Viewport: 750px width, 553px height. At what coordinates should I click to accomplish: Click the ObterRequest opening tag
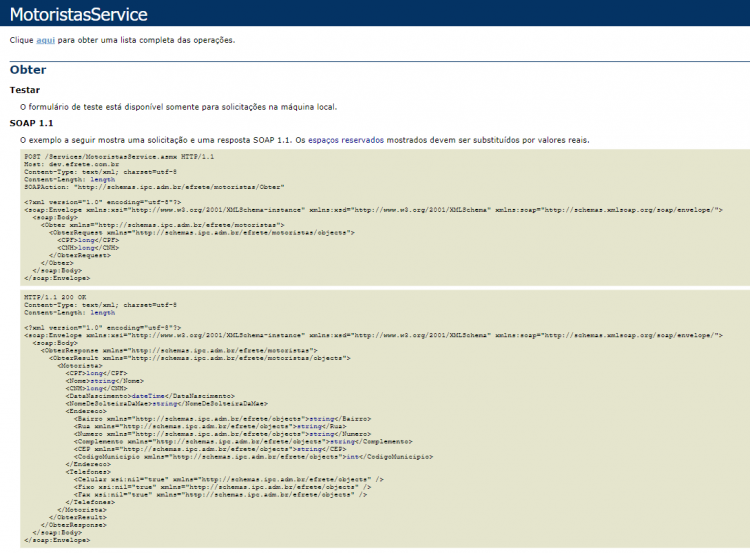pyautogui.click(x=202, y=232)
